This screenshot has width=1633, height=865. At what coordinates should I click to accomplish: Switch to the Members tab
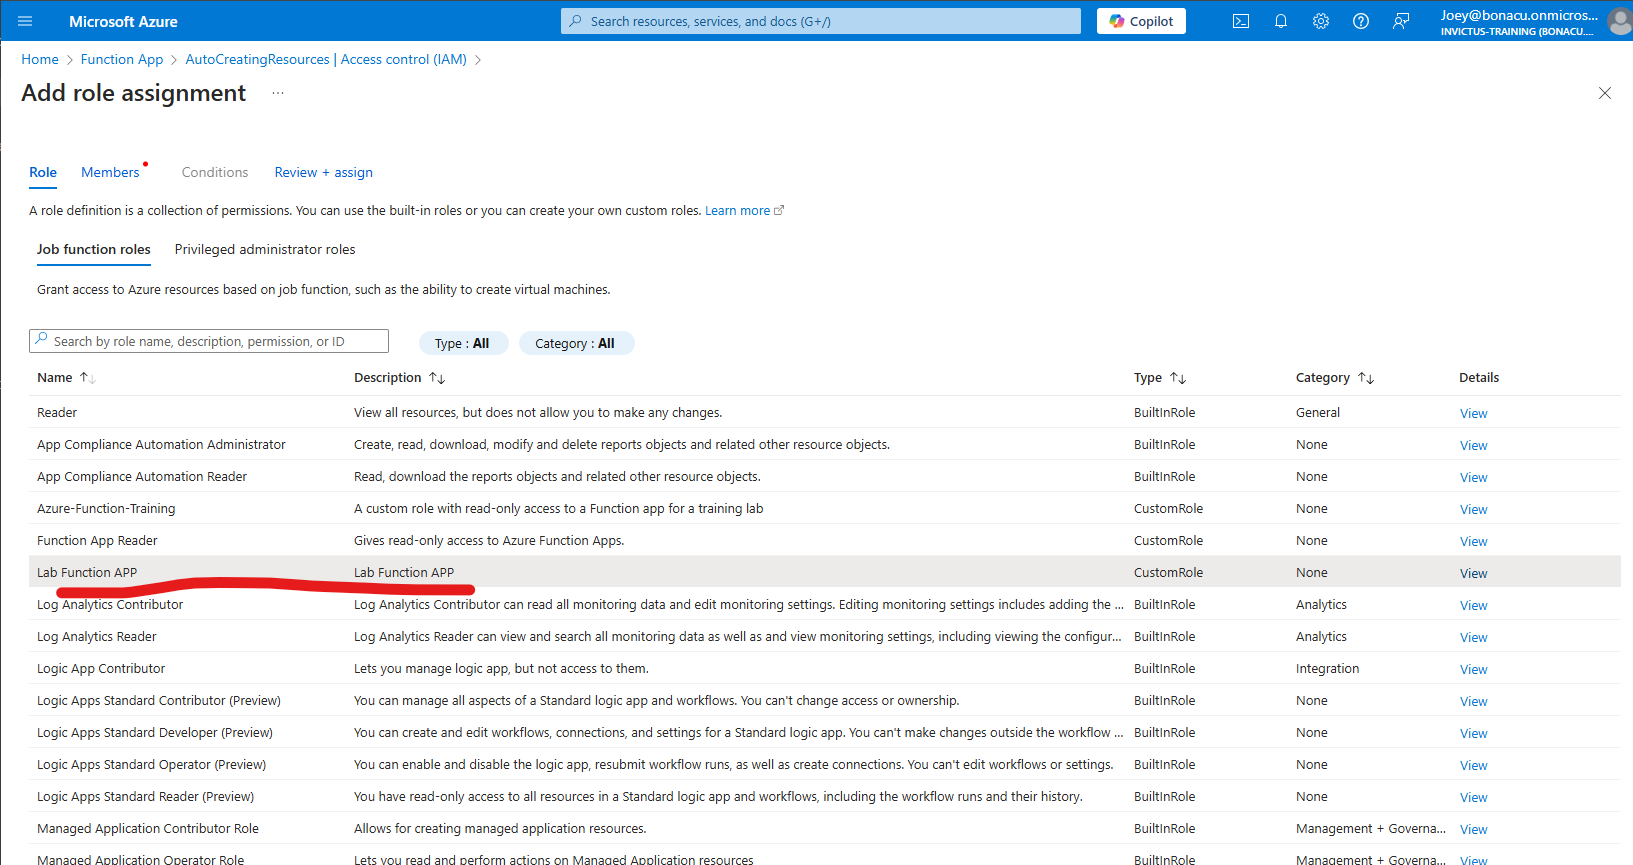pos(110,172)
